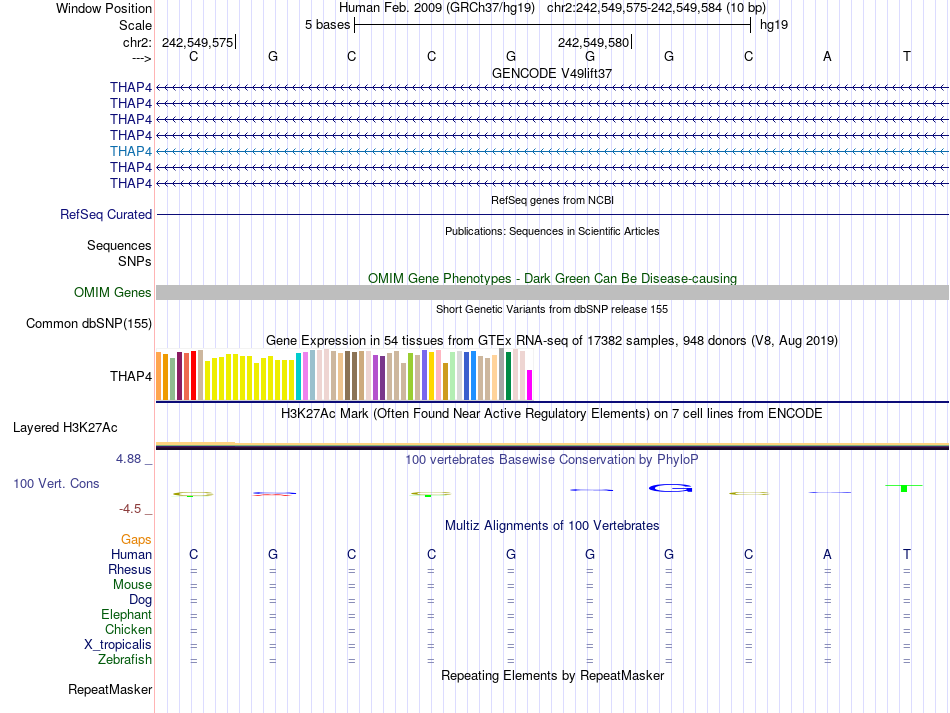This screenshot has width=950, height=713.
Task: Click the -4.5 PhyloP lower scale value
Action: tap(130, 509)
